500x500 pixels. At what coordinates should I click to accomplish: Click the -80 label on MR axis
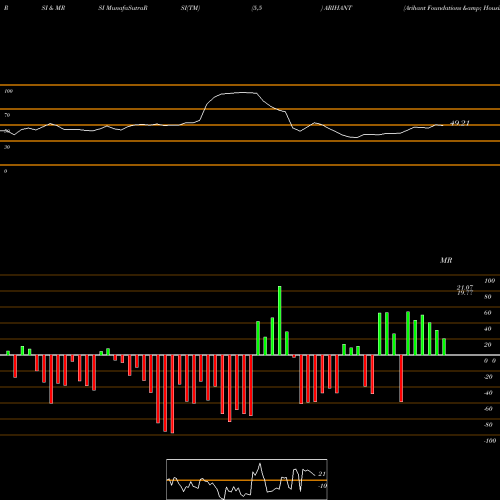click(488, 425)
